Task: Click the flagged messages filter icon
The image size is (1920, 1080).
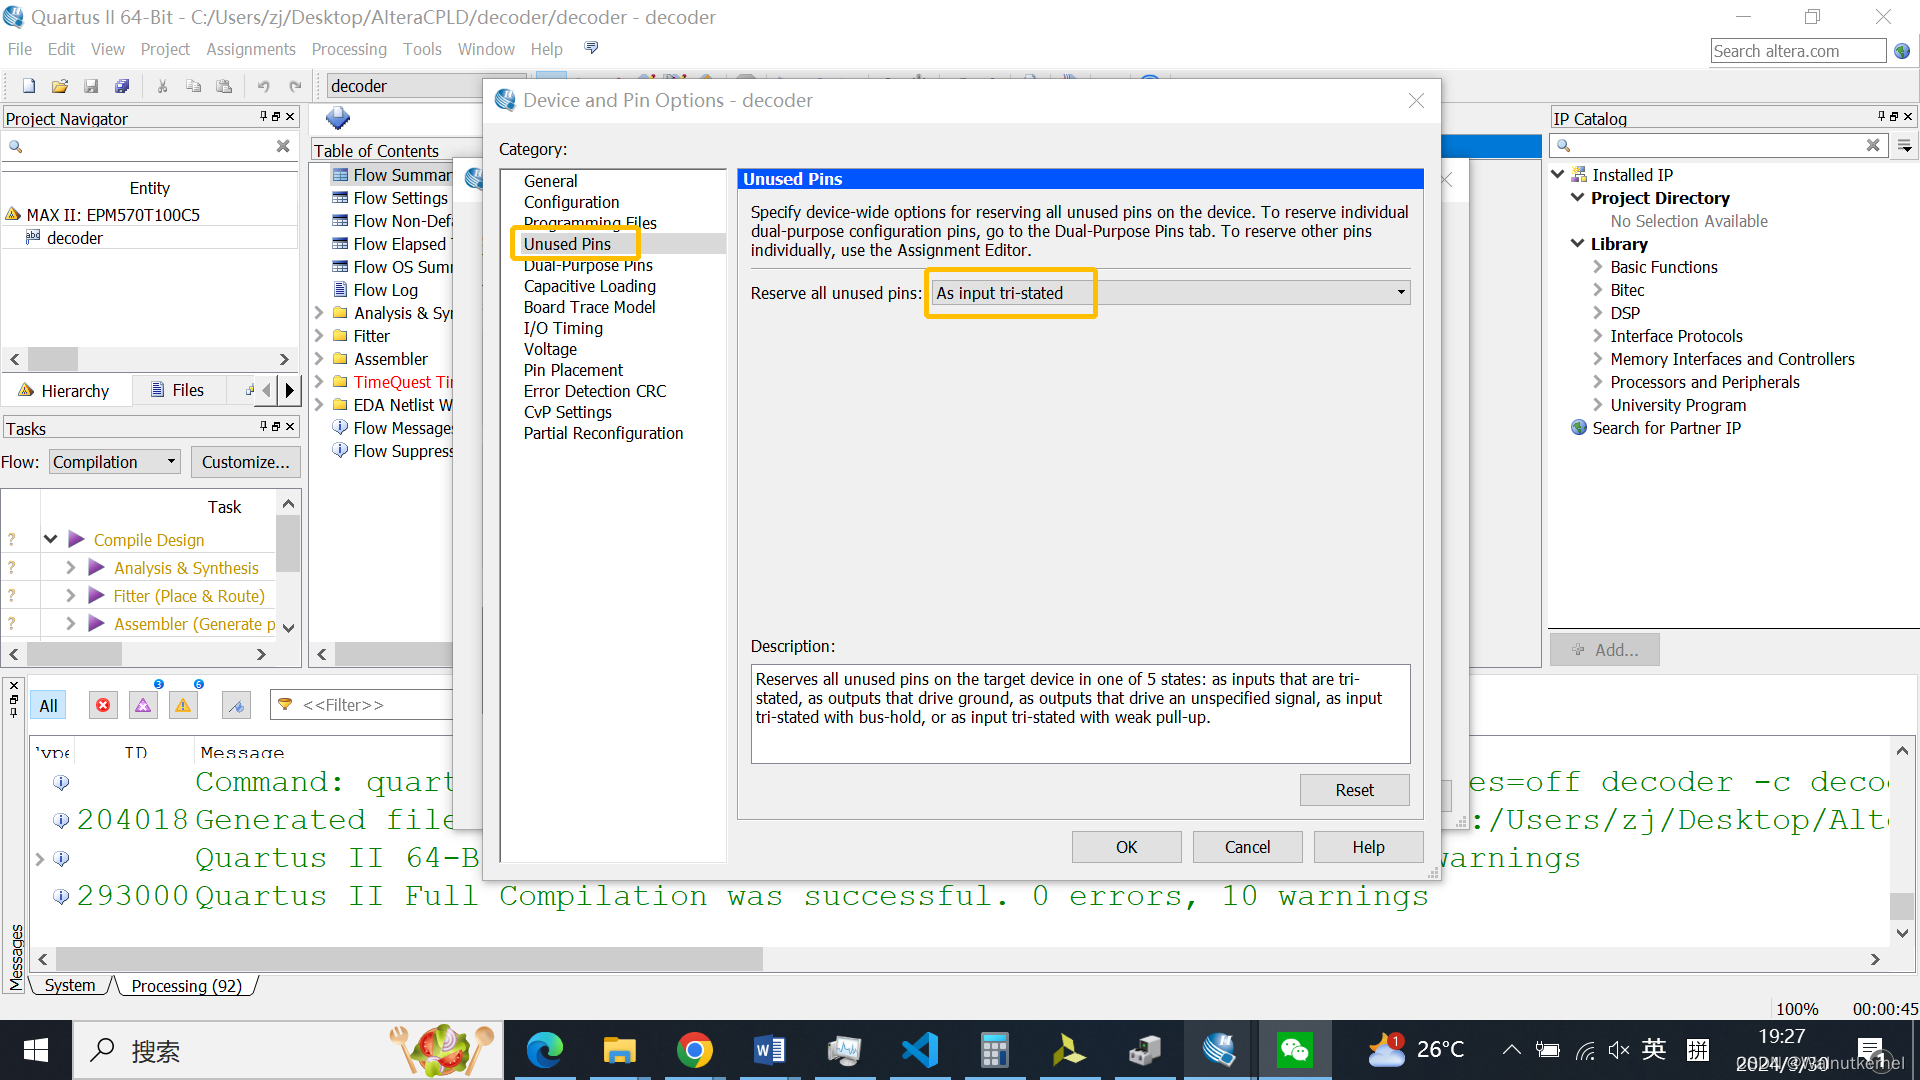Action: pyautogui.click(x=236, y=705)
